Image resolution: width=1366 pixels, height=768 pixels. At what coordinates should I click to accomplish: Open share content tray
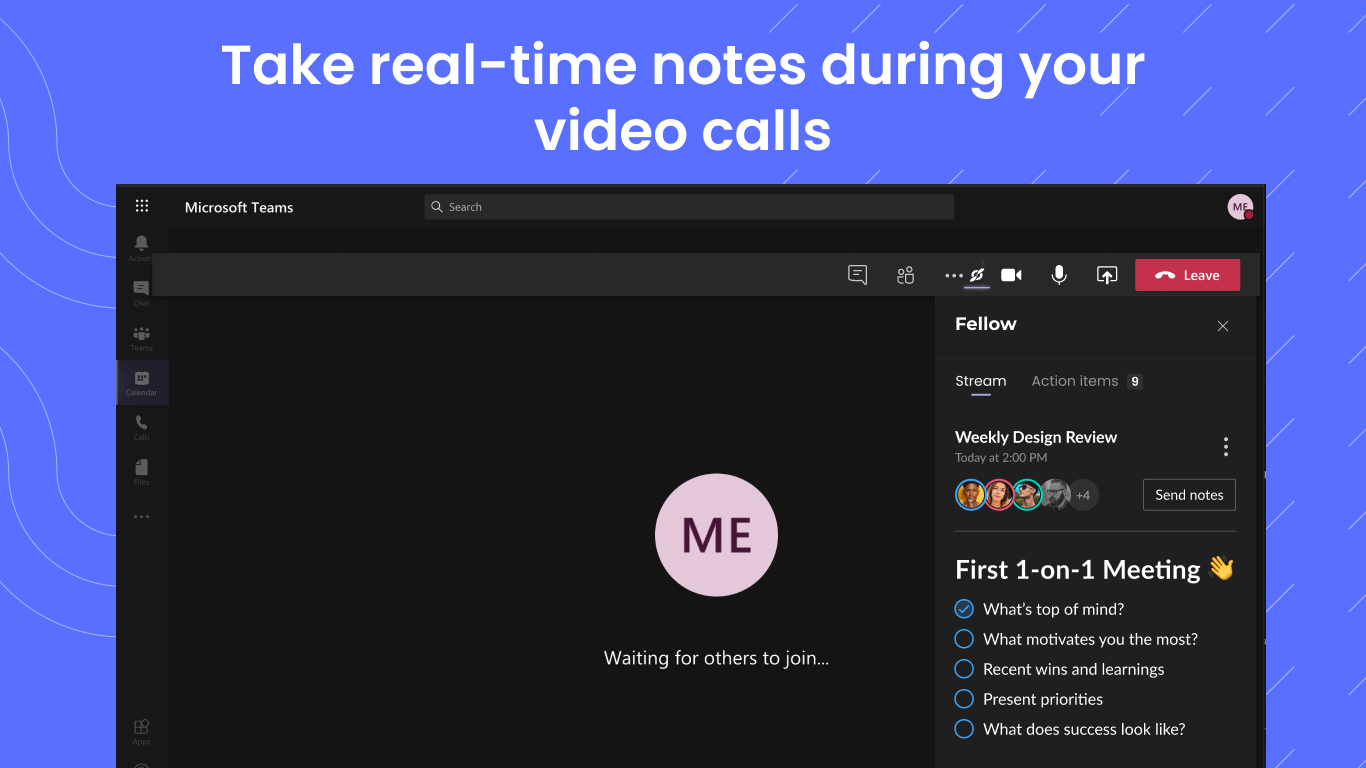tap(1107, 275)
